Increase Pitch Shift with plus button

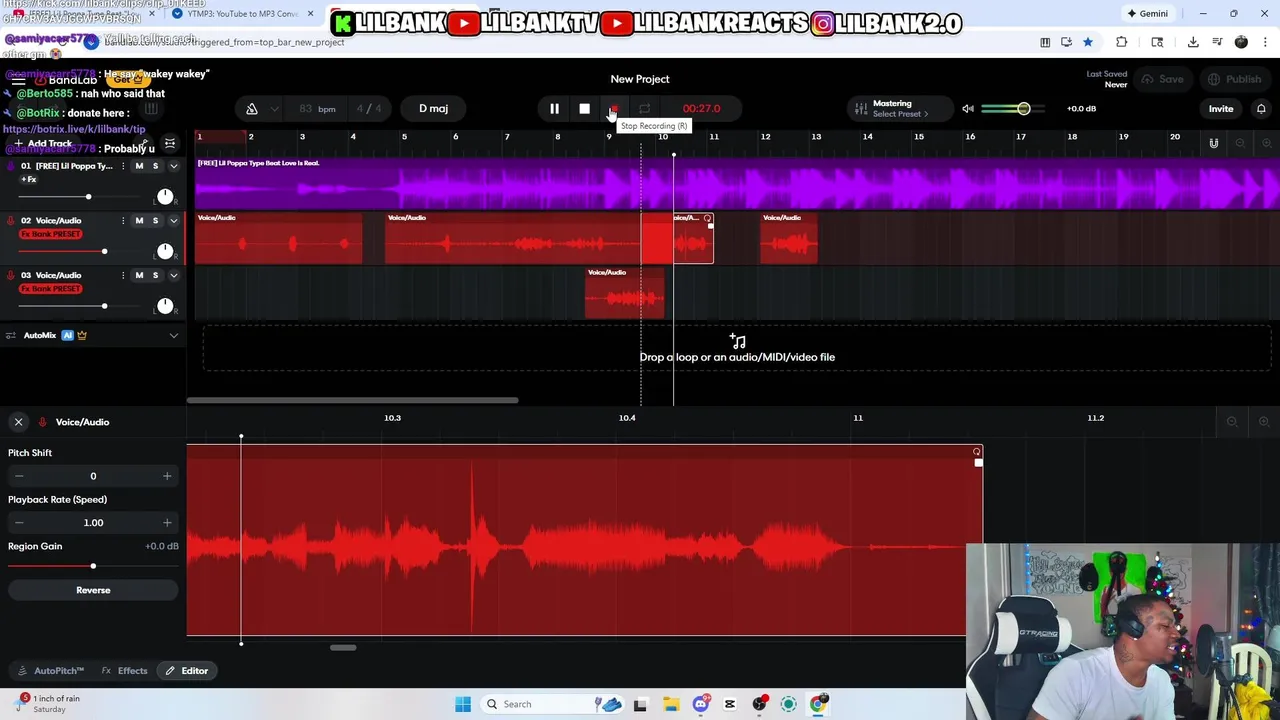click(167, 476)
